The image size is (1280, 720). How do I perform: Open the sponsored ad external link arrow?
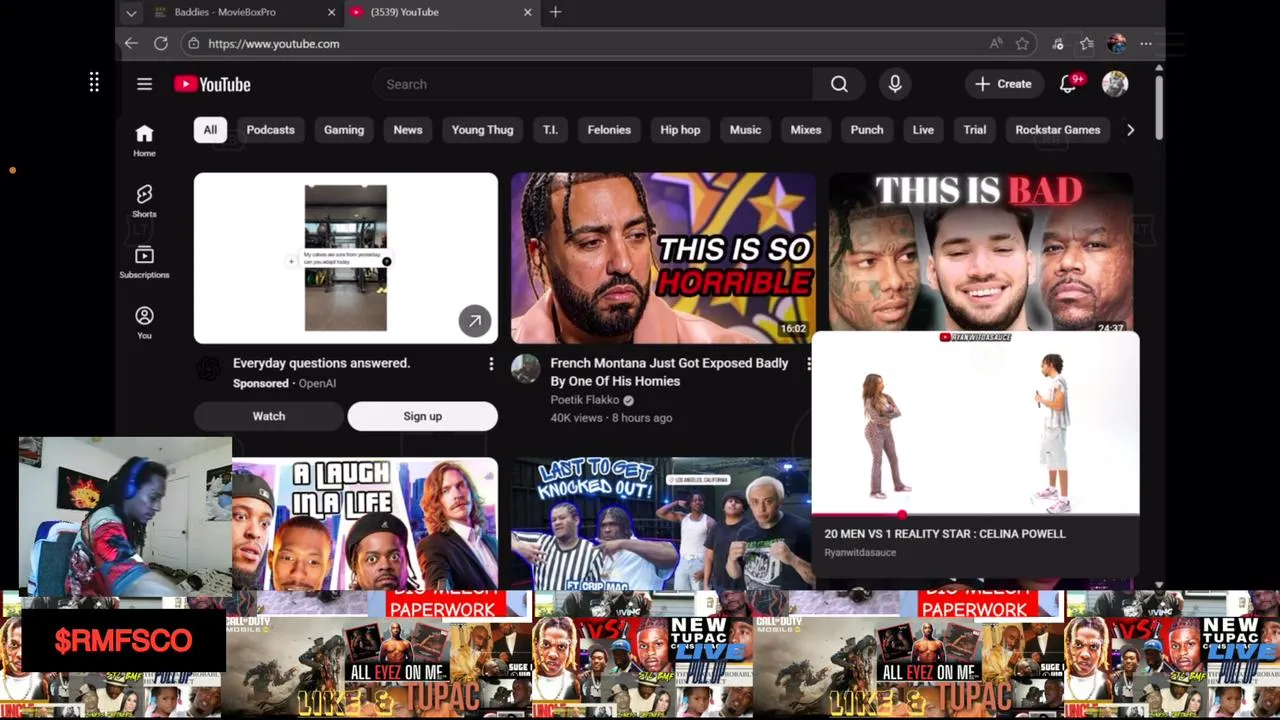click(x=475, y=320)
